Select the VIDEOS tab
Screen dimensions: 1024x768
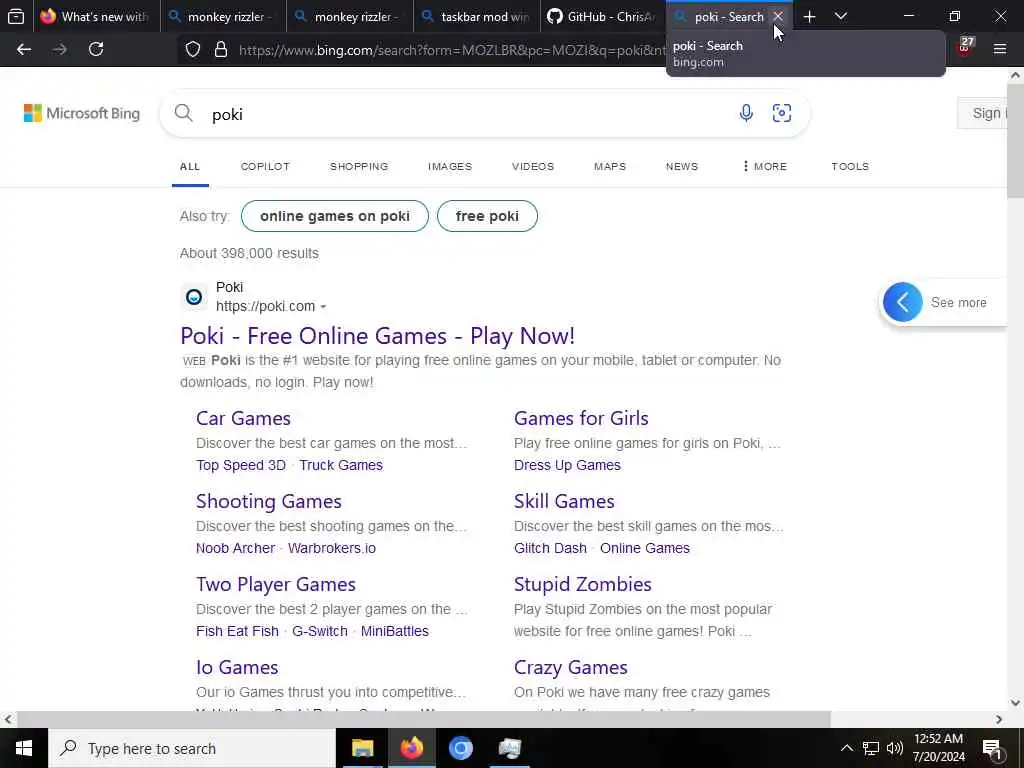coord(533,167)
